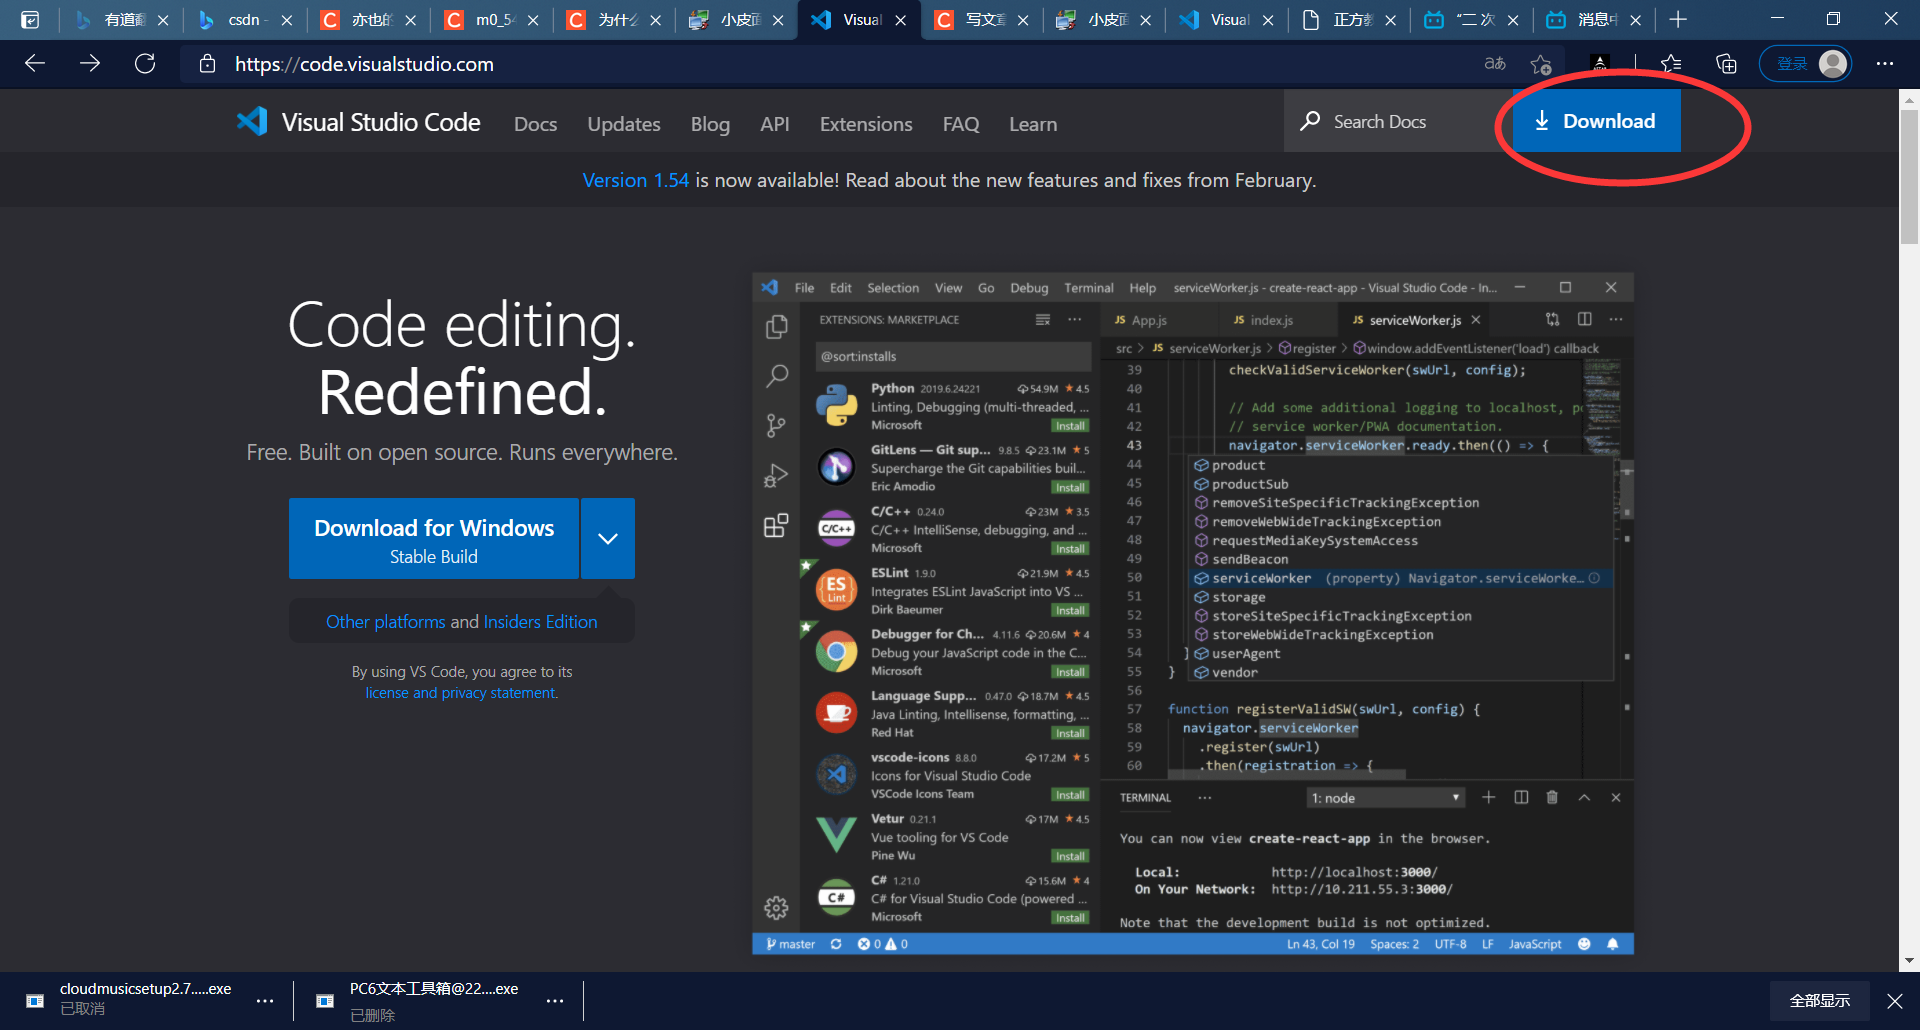
Task: Click the page vertical scrollbar thumb
Action: pyautogui.click(x=1909, y=177)
